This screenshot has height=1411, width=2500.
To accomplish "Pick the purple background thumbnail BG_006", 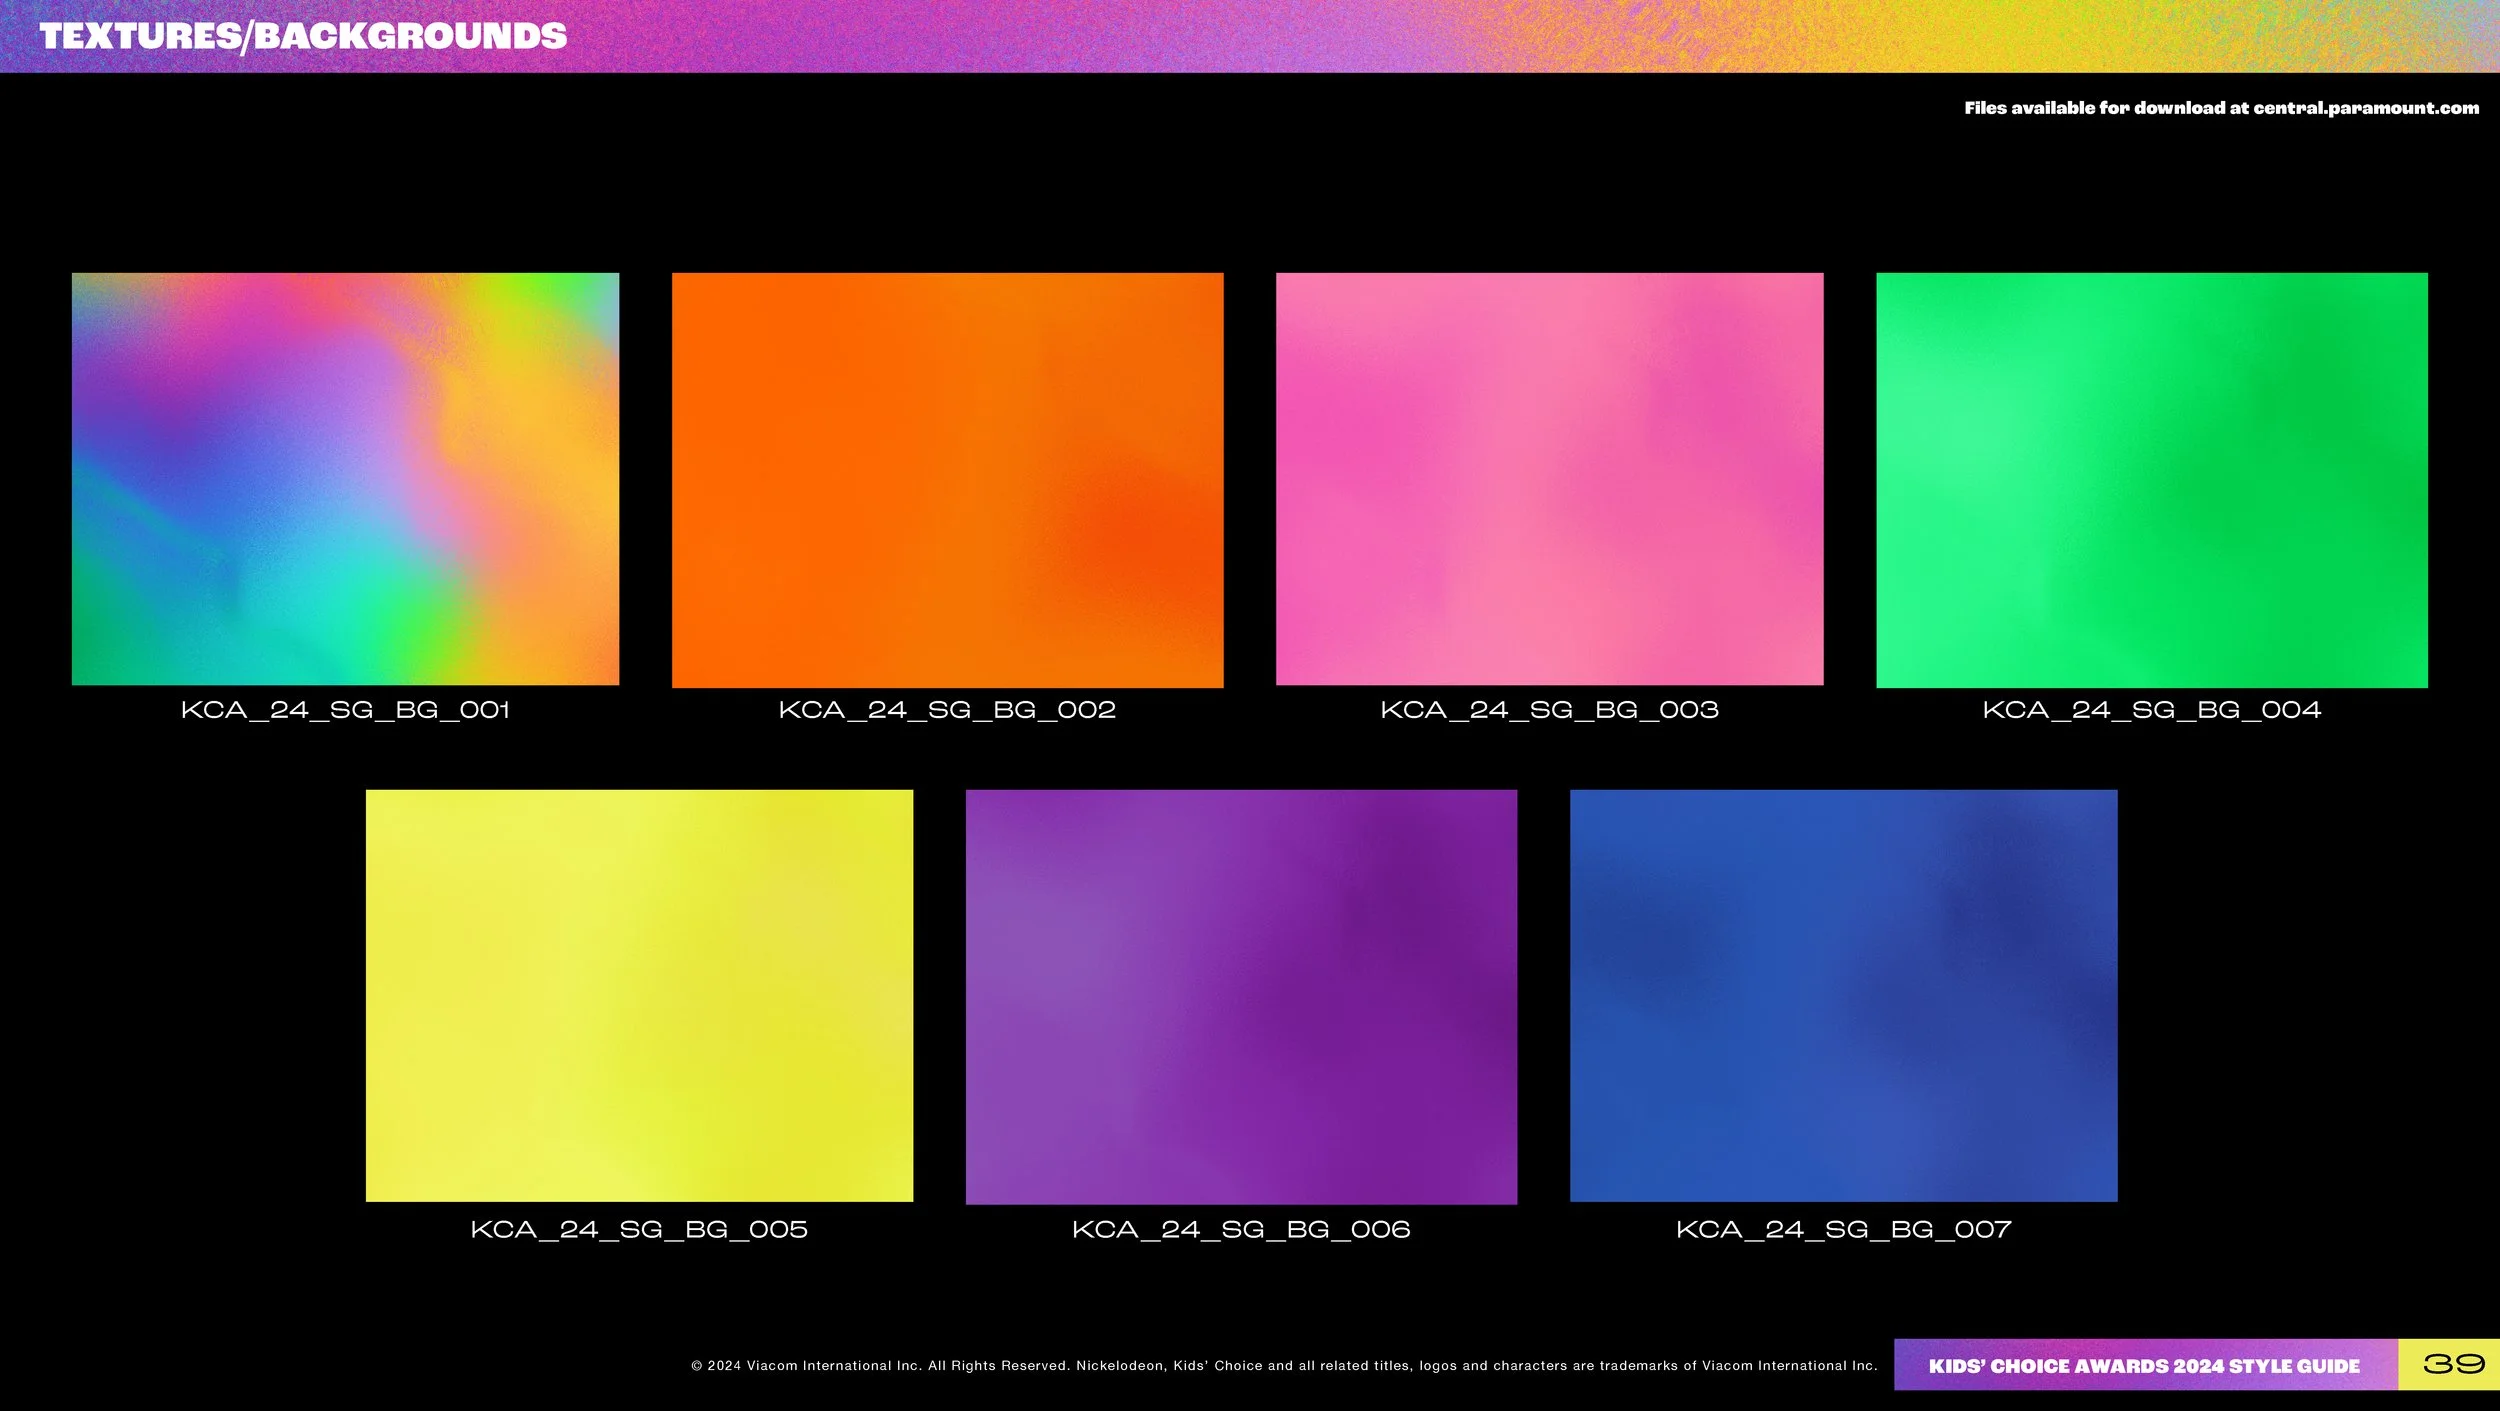I will [x=1241, y=997].
